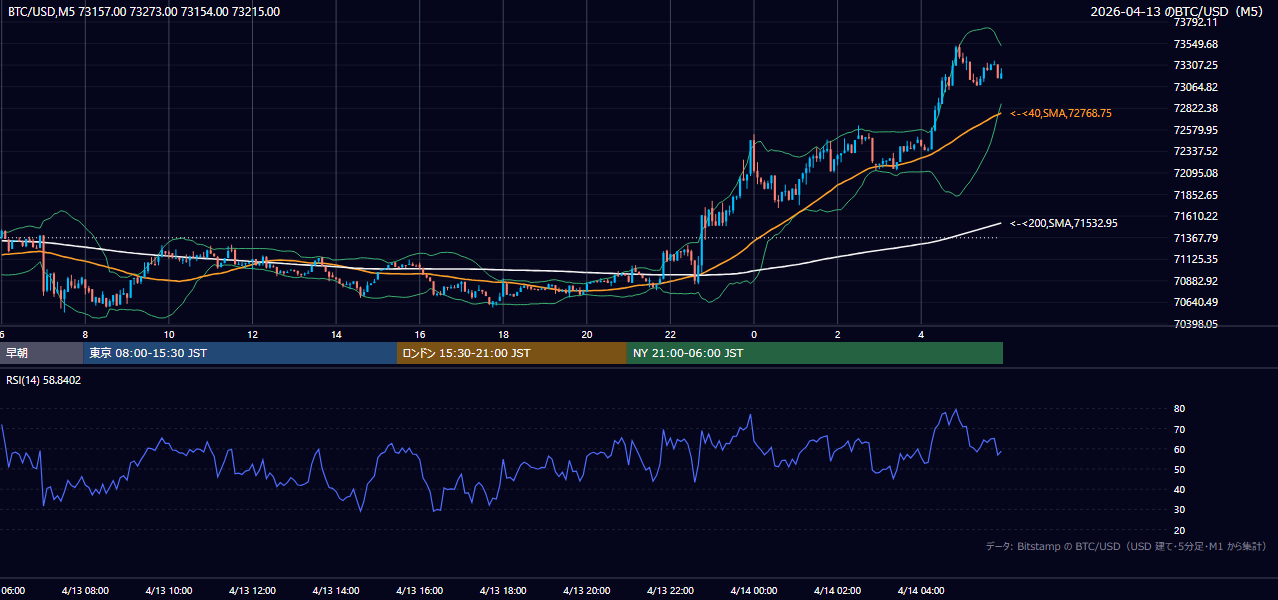Click the Bitstamp data source note
The height and width of the screenshot is (600, 1278).
pos(1126,546)
